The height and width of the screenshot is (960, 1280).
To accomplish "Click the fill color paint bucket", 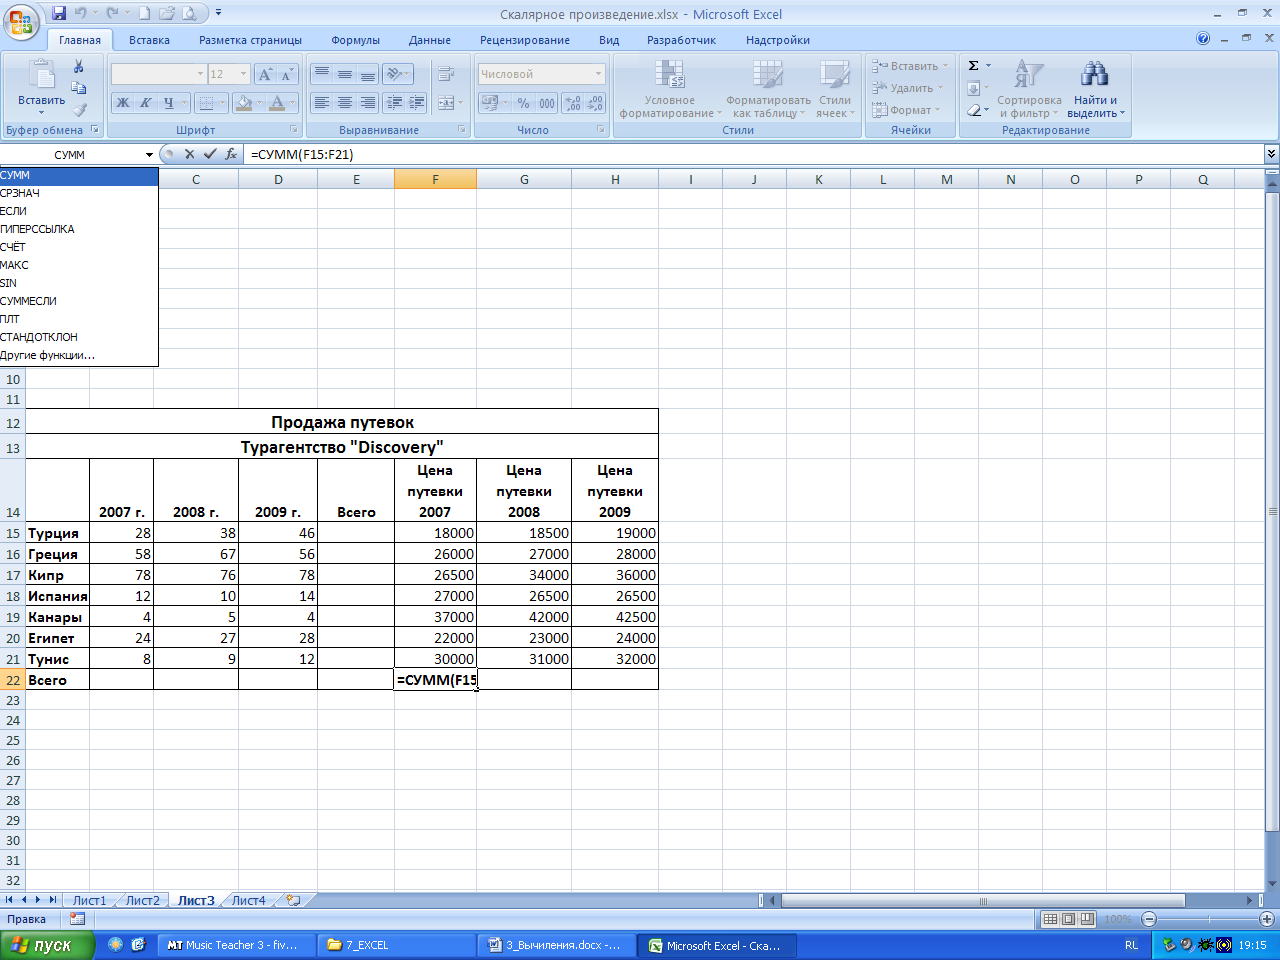I will click(243, 103).
